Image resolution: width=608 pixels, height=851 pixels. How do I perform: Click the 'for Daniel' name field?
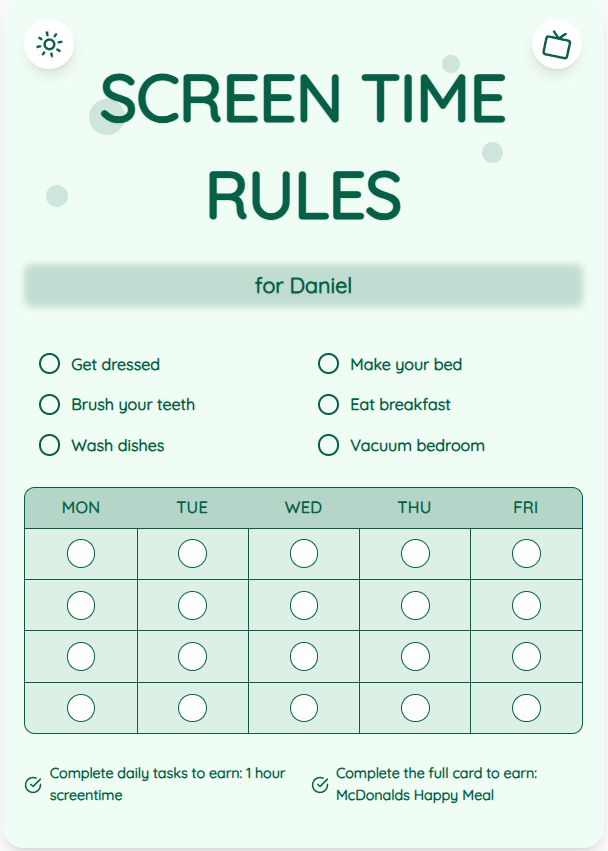[x=303, y=286]
